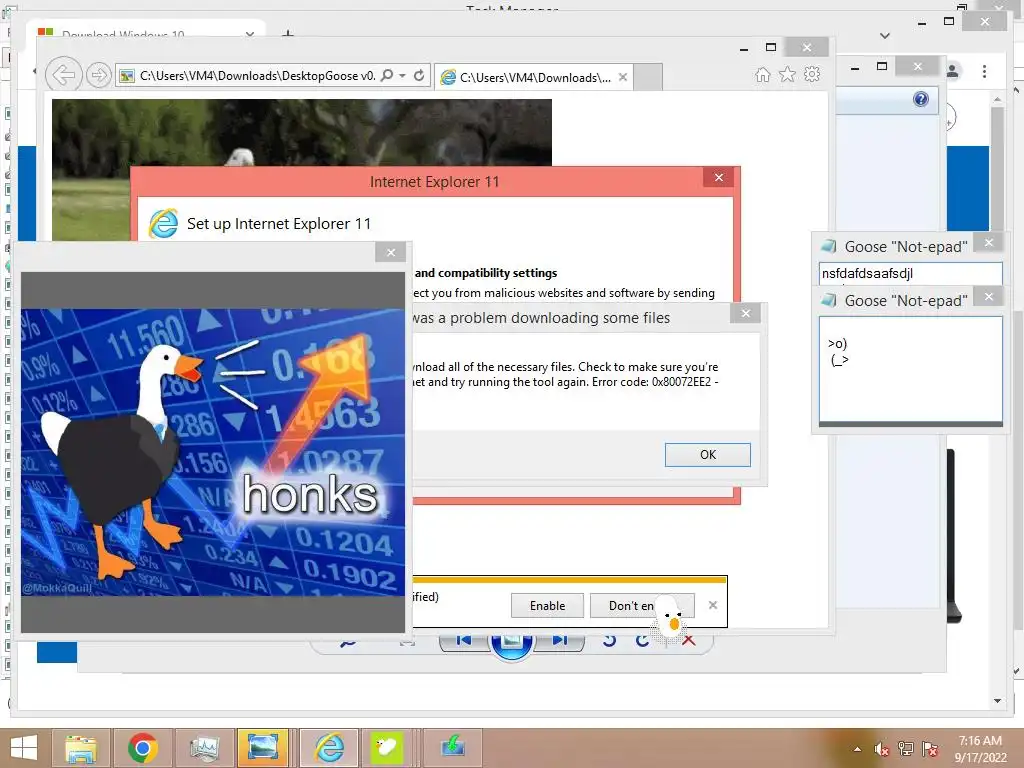The width and height of the screenshot is (1024, 768).
Task: Rotate image counterclockwise in Photo Viewer
Action: click(609, 640)
